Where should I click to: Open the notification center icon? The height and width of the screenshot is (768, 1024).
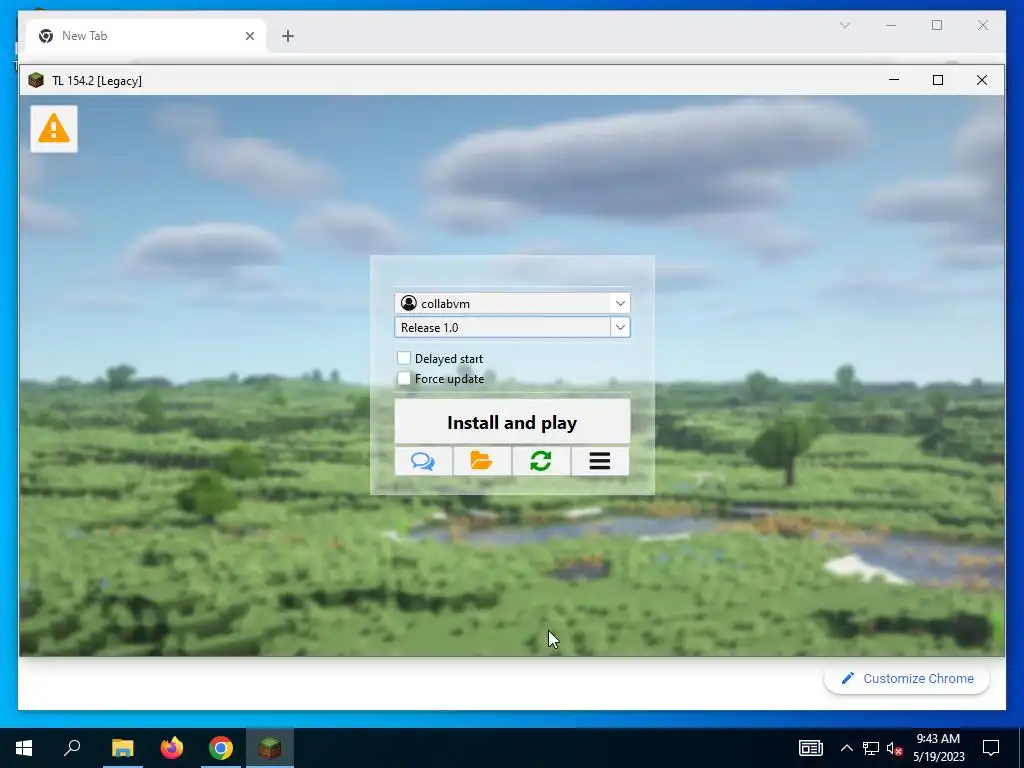click(x=991, y=748)
